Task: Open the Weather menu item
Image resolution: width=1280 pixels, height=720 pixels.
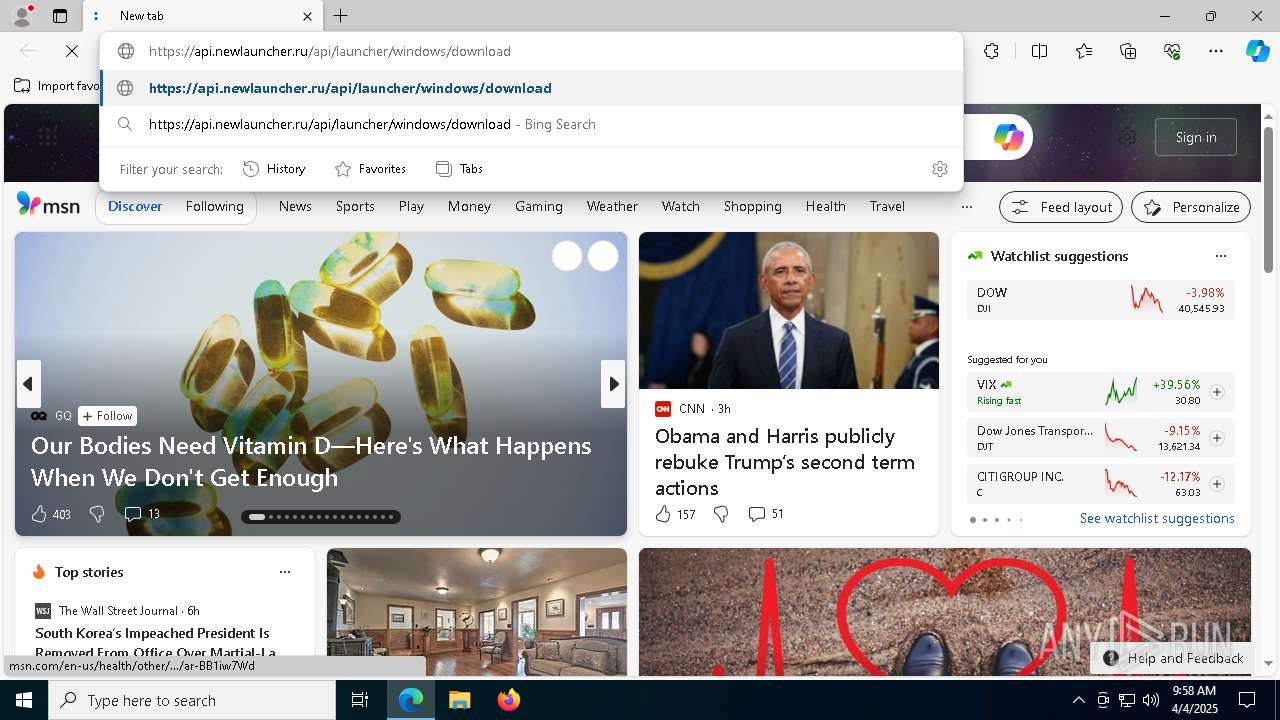Action: (x=612, y=206)
